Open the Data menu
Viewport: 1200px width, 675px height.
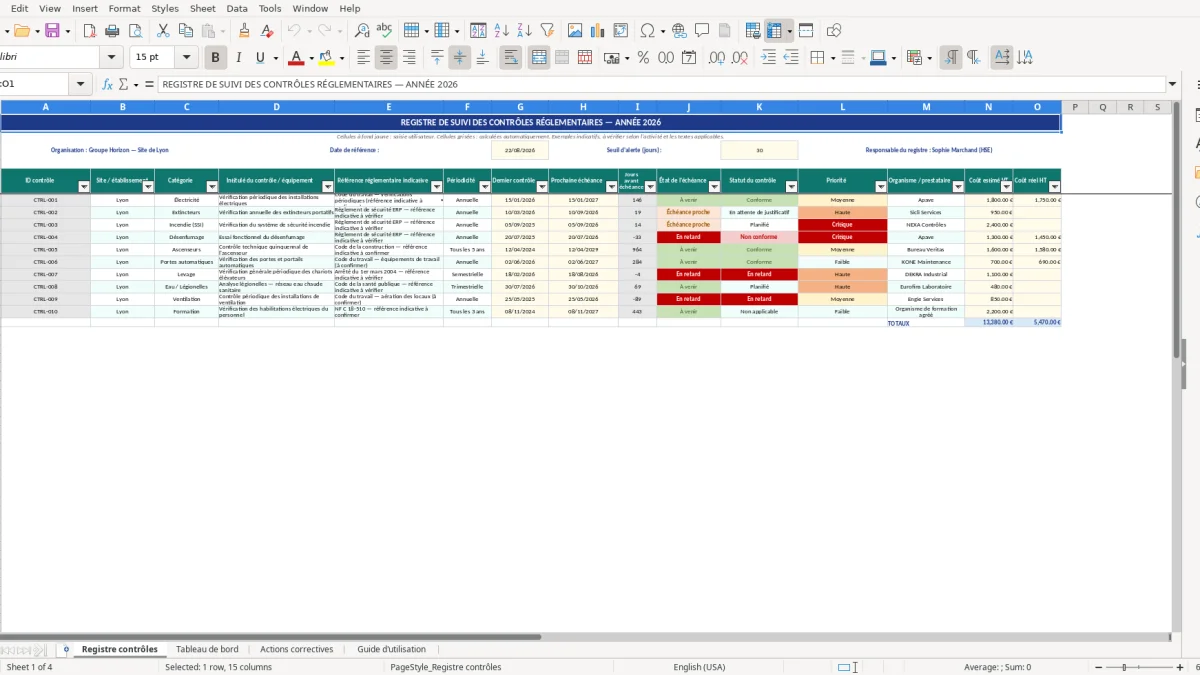pyautogui.click(x=237, y=8)
